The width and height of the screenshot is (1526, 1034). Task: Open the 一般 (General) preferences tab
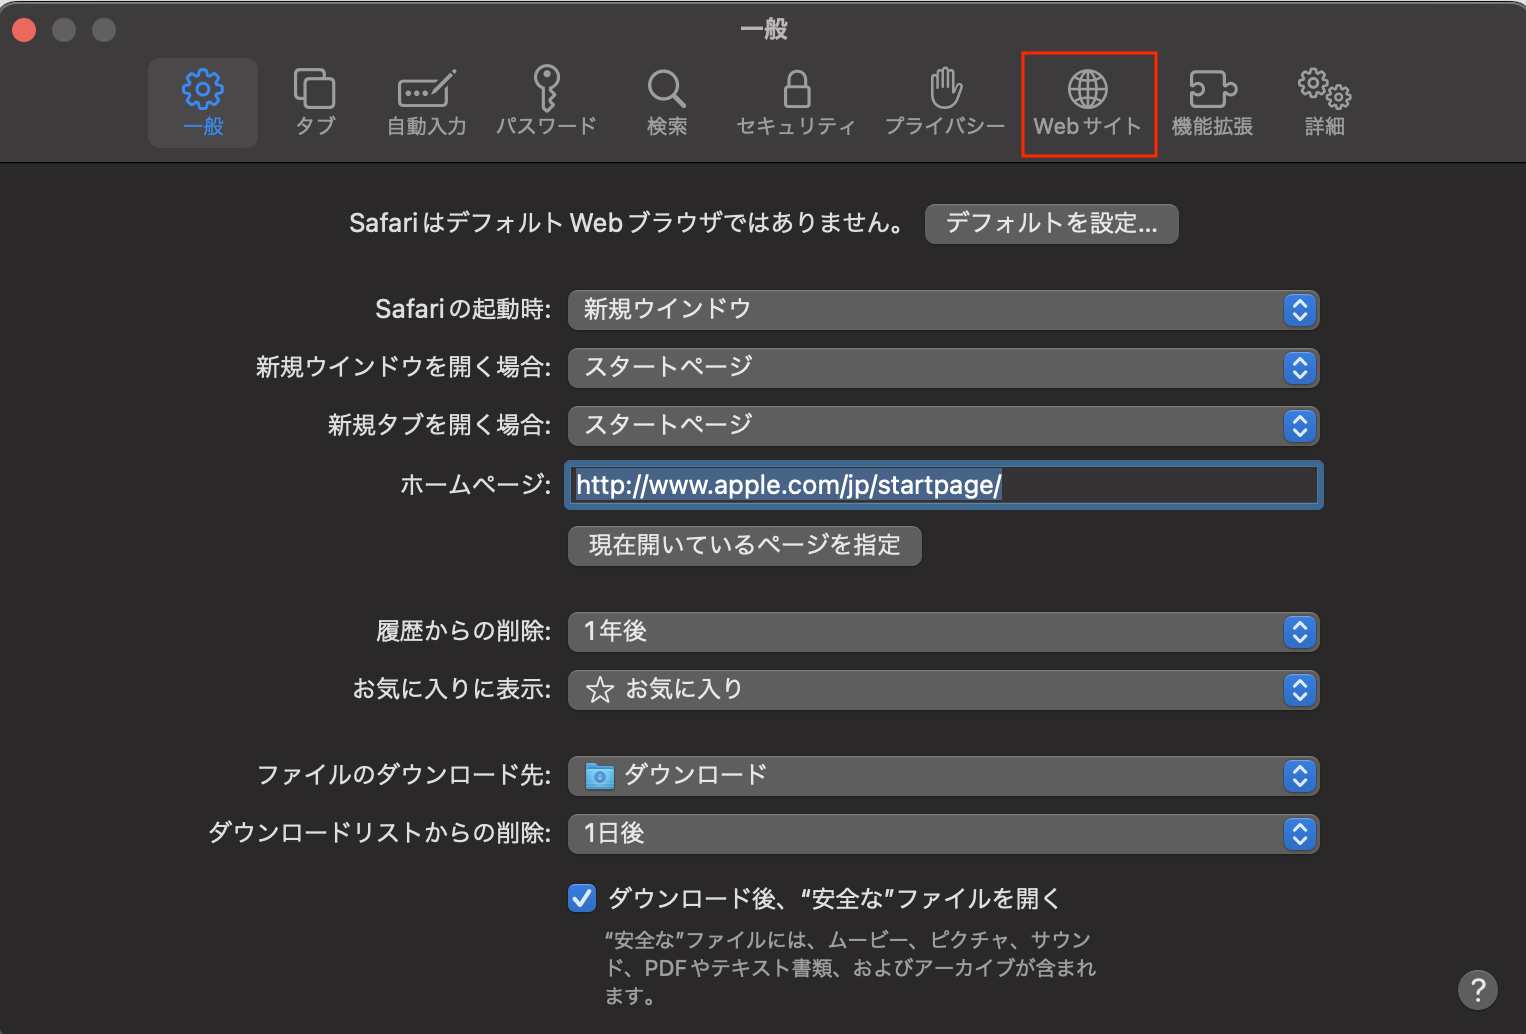coord(203,103)
